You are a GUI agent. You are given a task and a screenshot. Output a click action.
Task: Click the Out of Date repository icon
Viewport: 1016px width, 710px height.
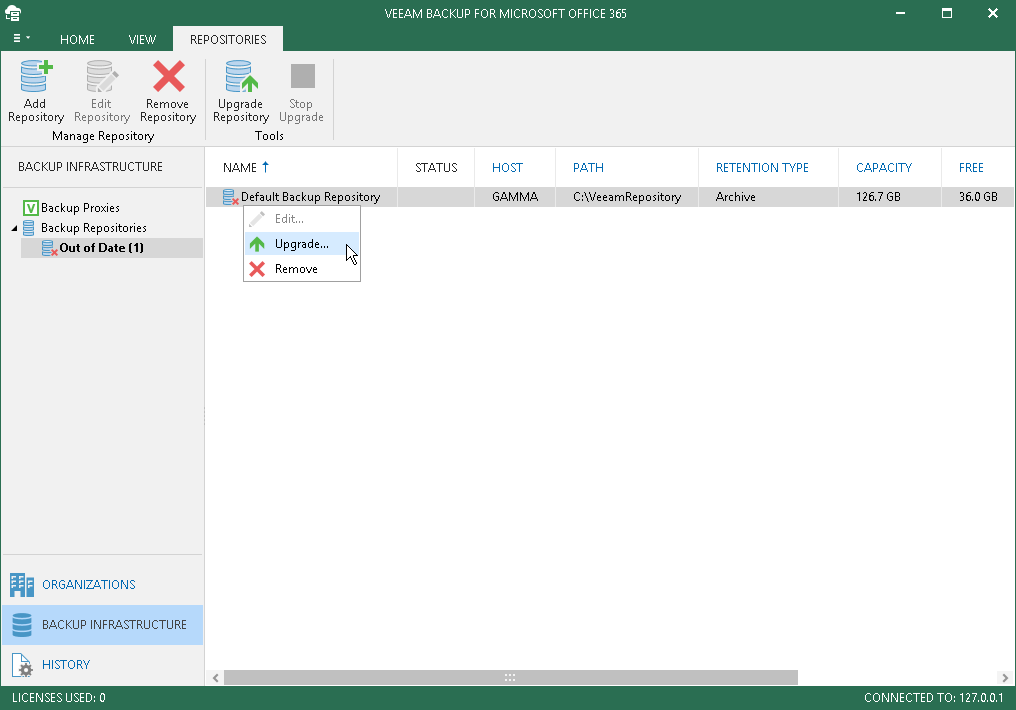49,248
